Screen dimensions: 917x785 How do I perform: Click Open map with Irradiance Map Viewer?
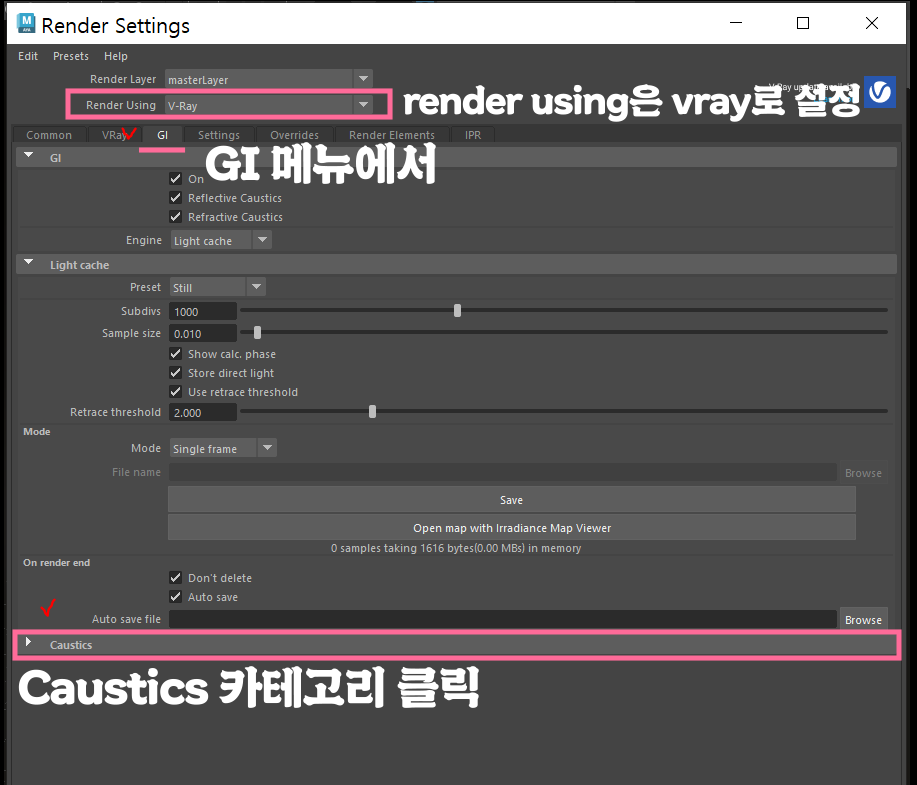(512, 528)
